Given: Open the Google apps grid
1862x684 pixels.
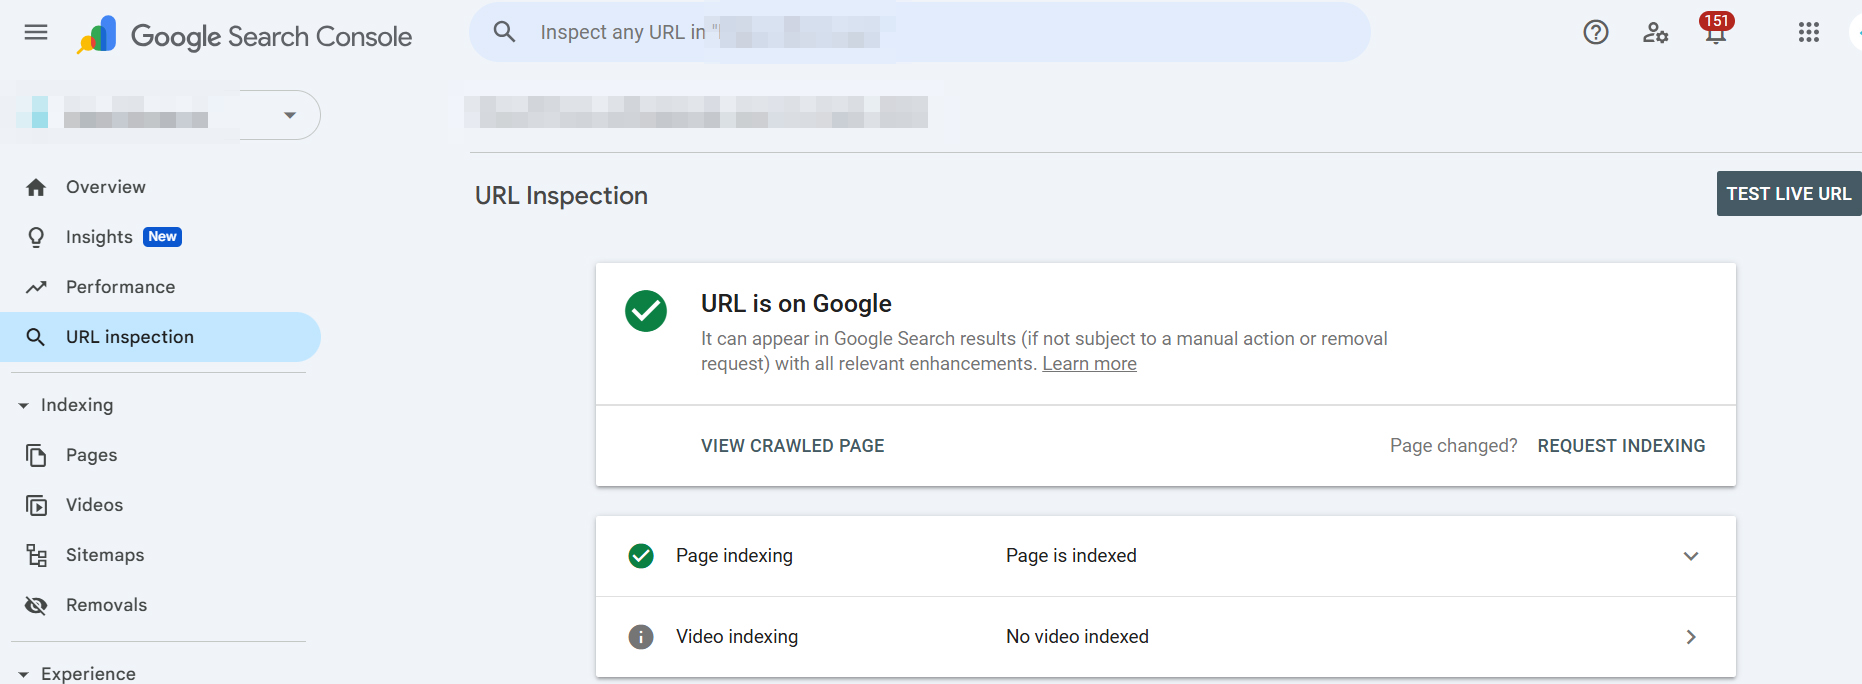Looking at the screenshot, I should pos(1808,32).
